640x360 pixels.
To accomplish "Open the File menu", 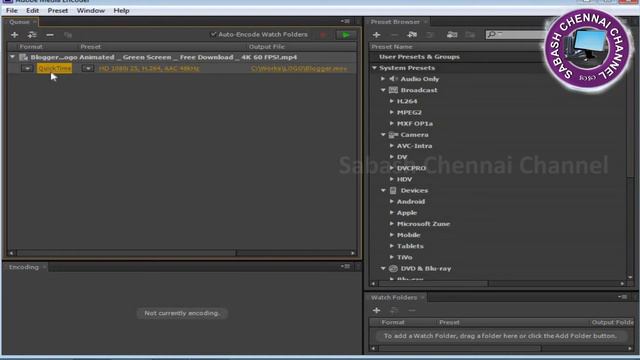I will coord(12,11).
